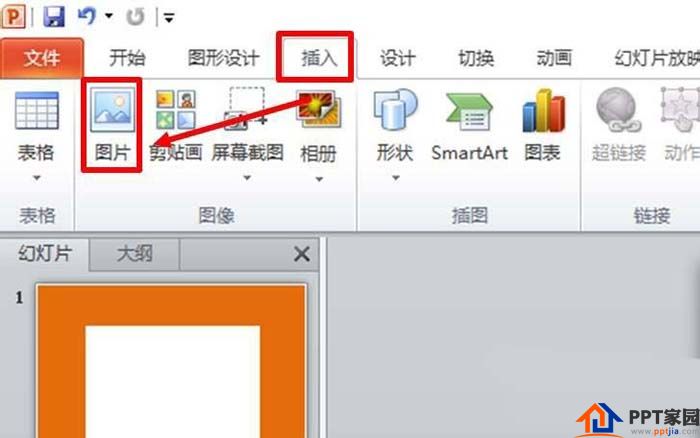700x438 pixels.
Task: Click the 表格 table icon
Action: pyautogui.click(x=37, y=110)
